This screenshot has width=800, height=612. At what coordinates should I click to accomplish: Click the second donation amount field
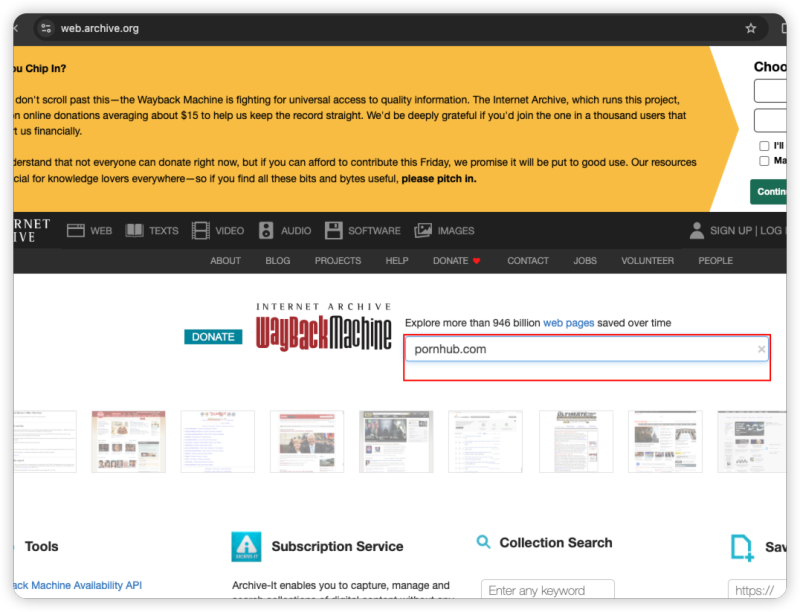pyautogui.click(x=770, y=120)
